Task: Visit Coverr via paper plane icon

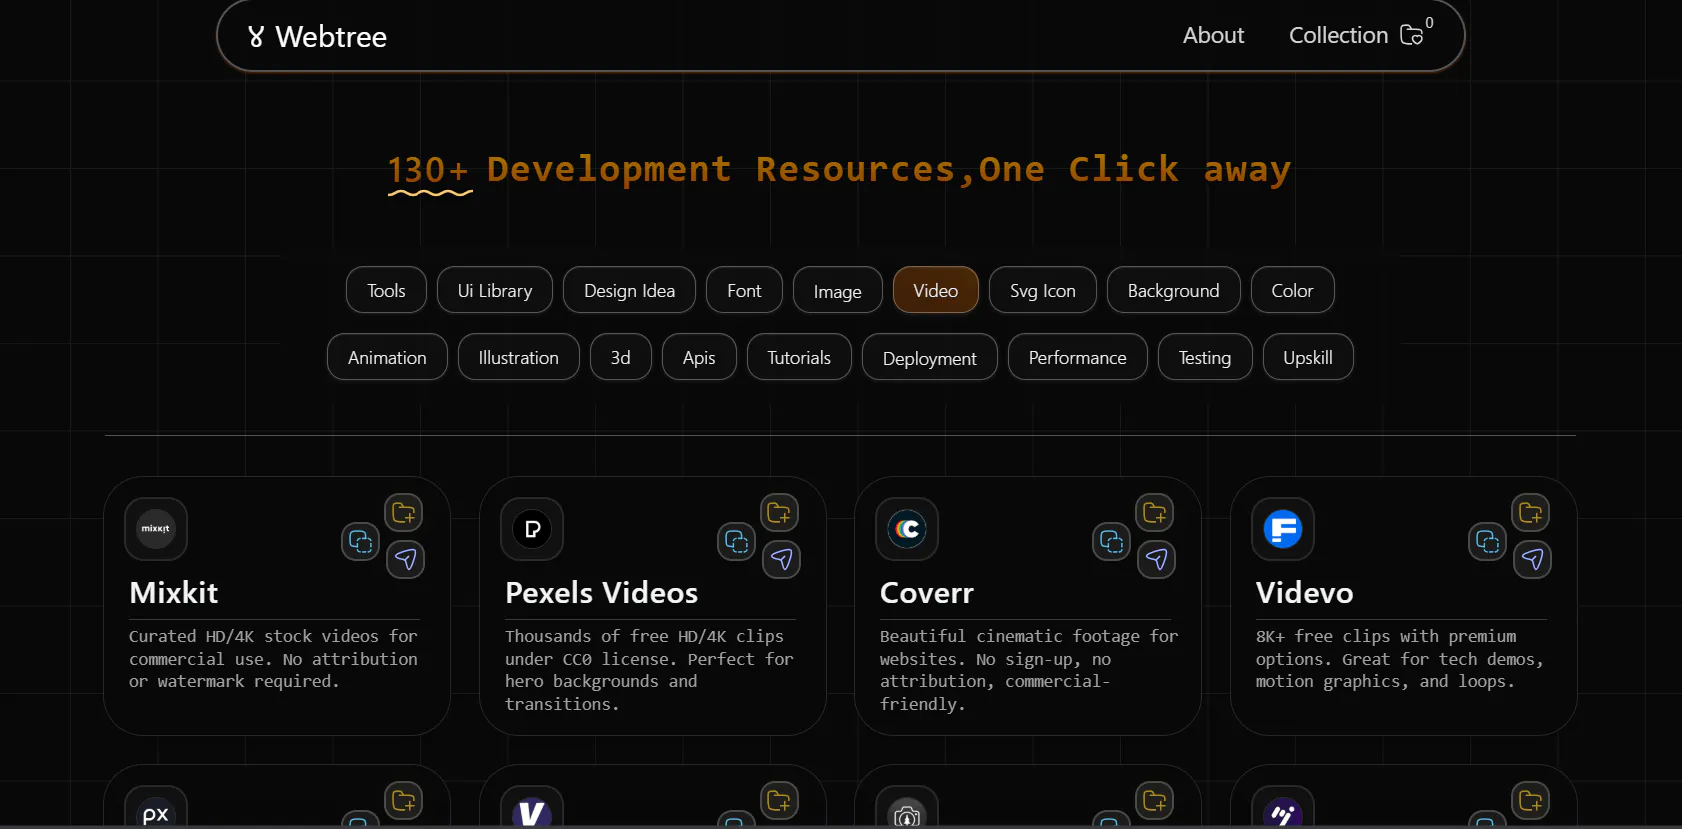Action: [1157, 559]
